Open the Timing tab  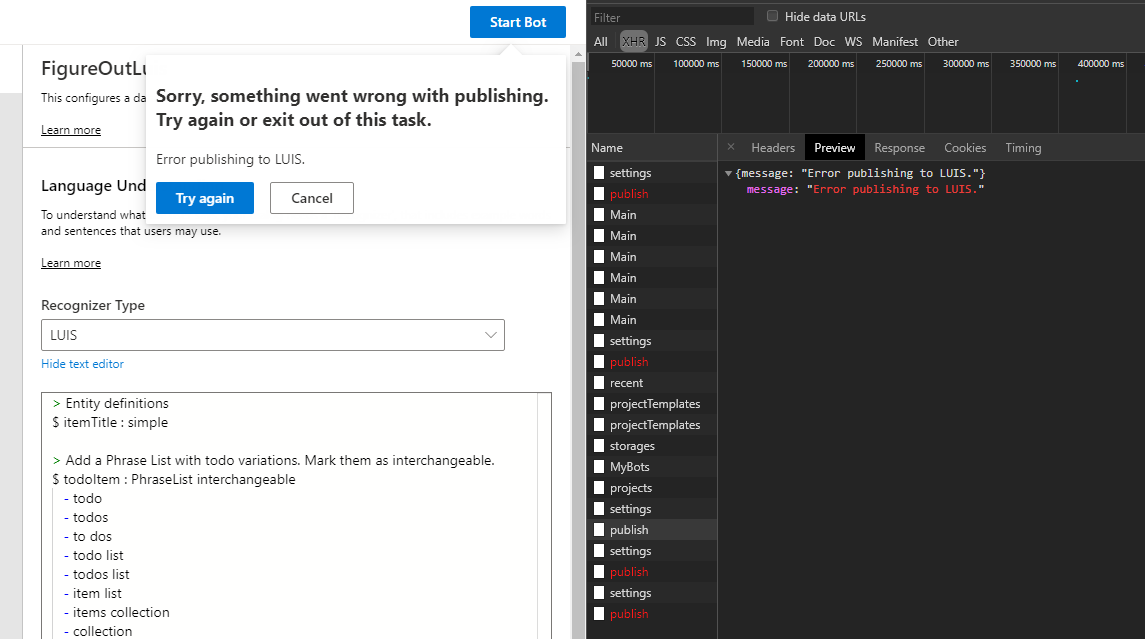click(1022, 147)
